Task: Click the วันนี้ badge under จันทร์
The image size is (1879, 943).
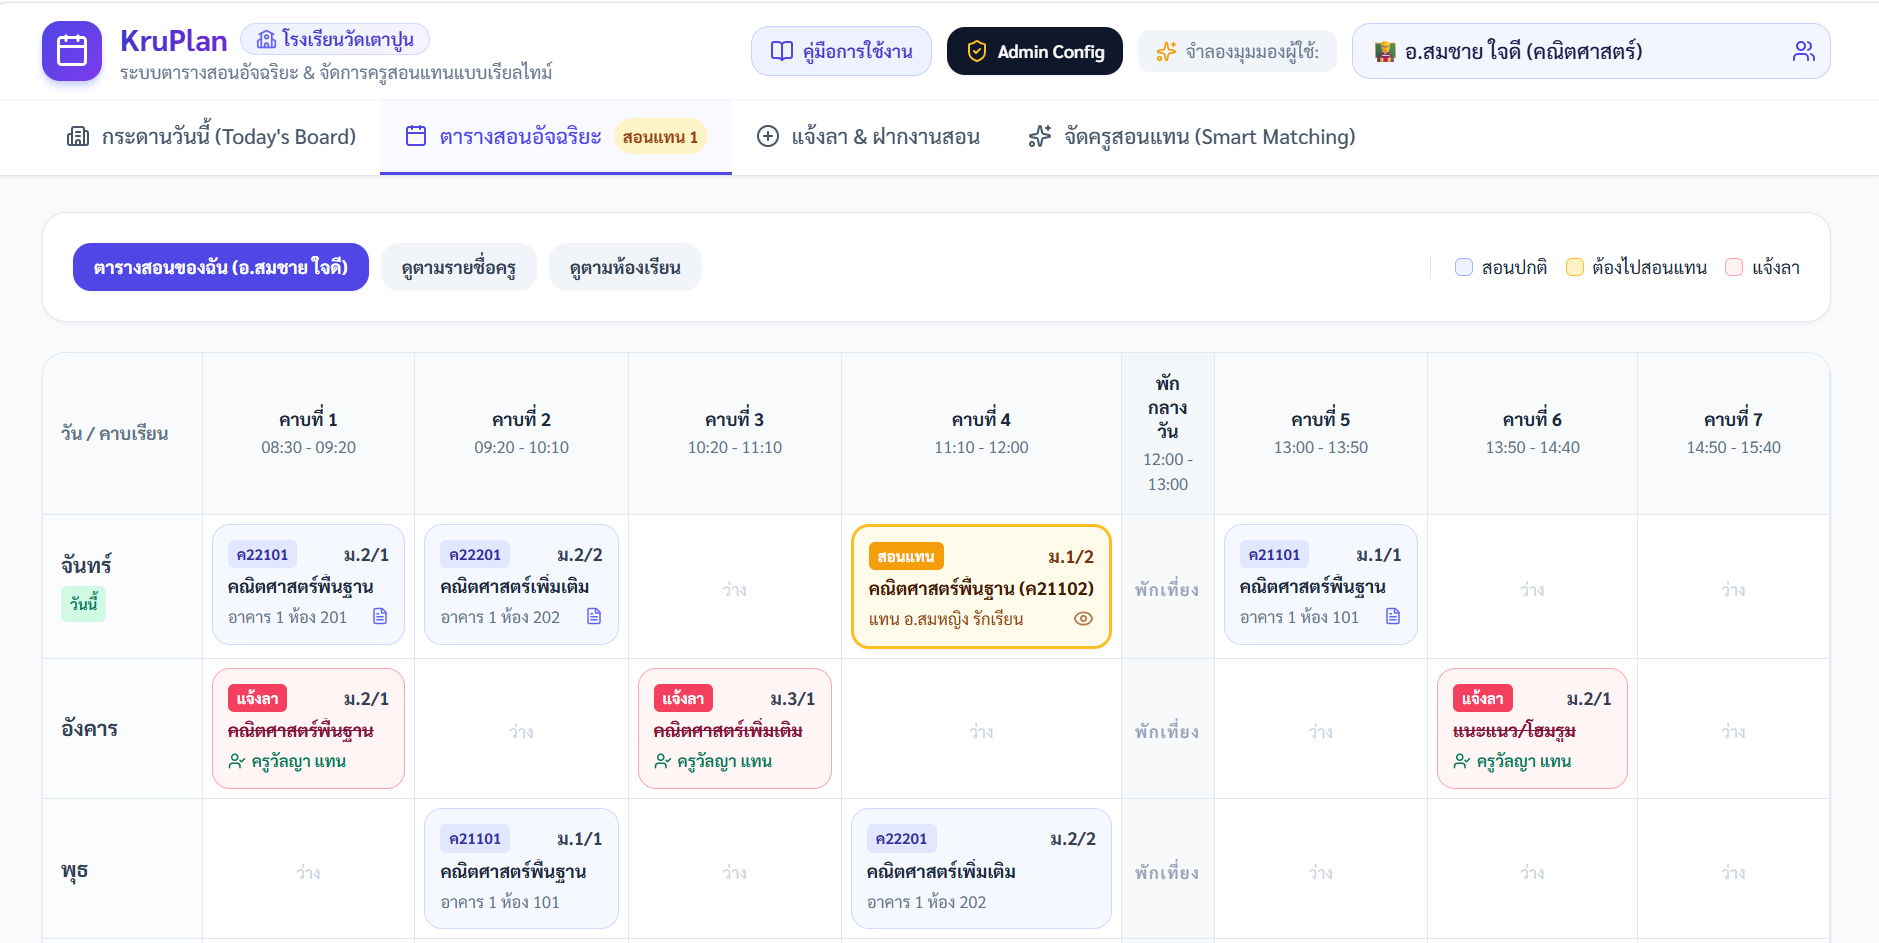Action: (x=84, y=603)
